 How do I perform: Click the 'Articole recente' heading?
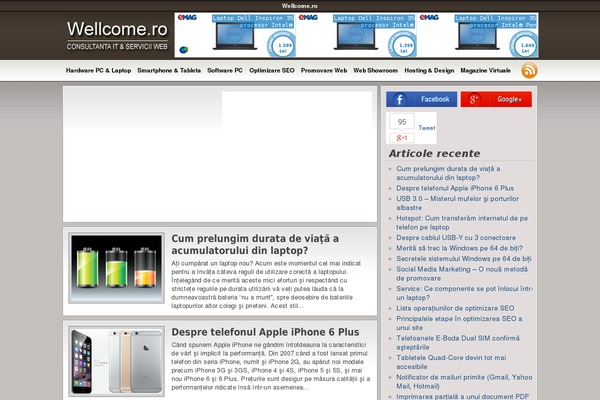(434, 153)
